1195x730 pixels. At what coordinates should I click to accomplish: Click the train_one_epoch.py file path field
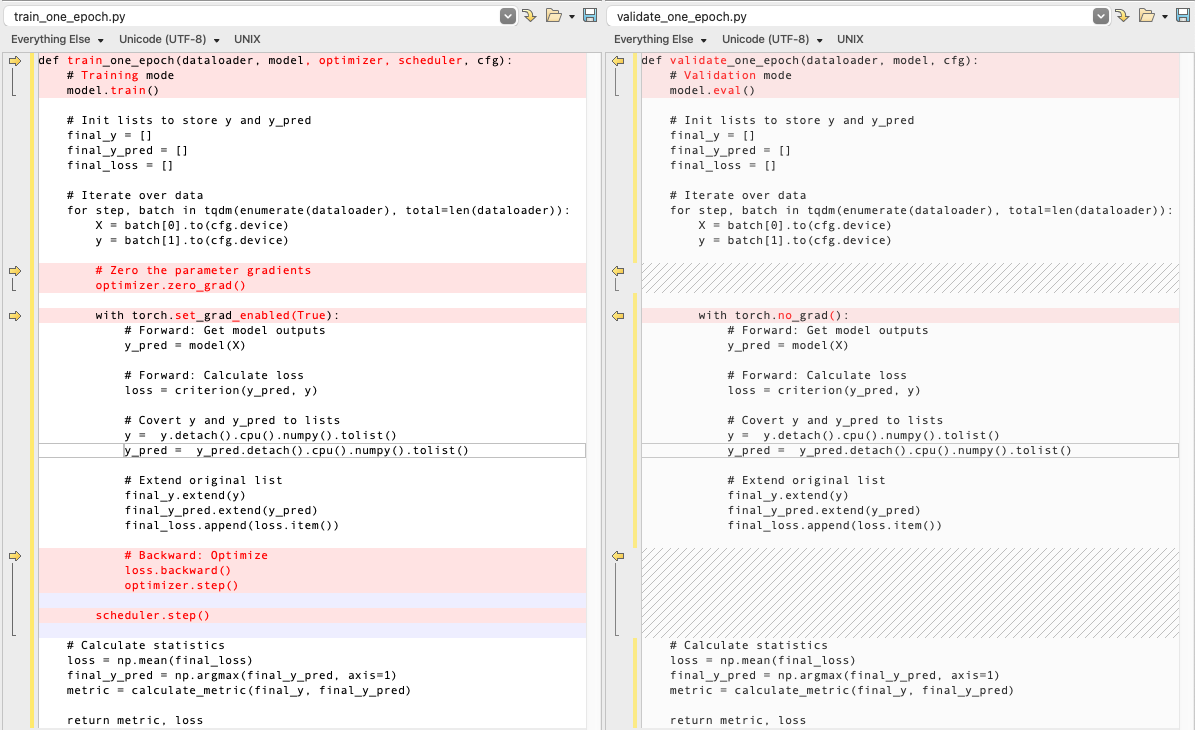coord(250,16)
